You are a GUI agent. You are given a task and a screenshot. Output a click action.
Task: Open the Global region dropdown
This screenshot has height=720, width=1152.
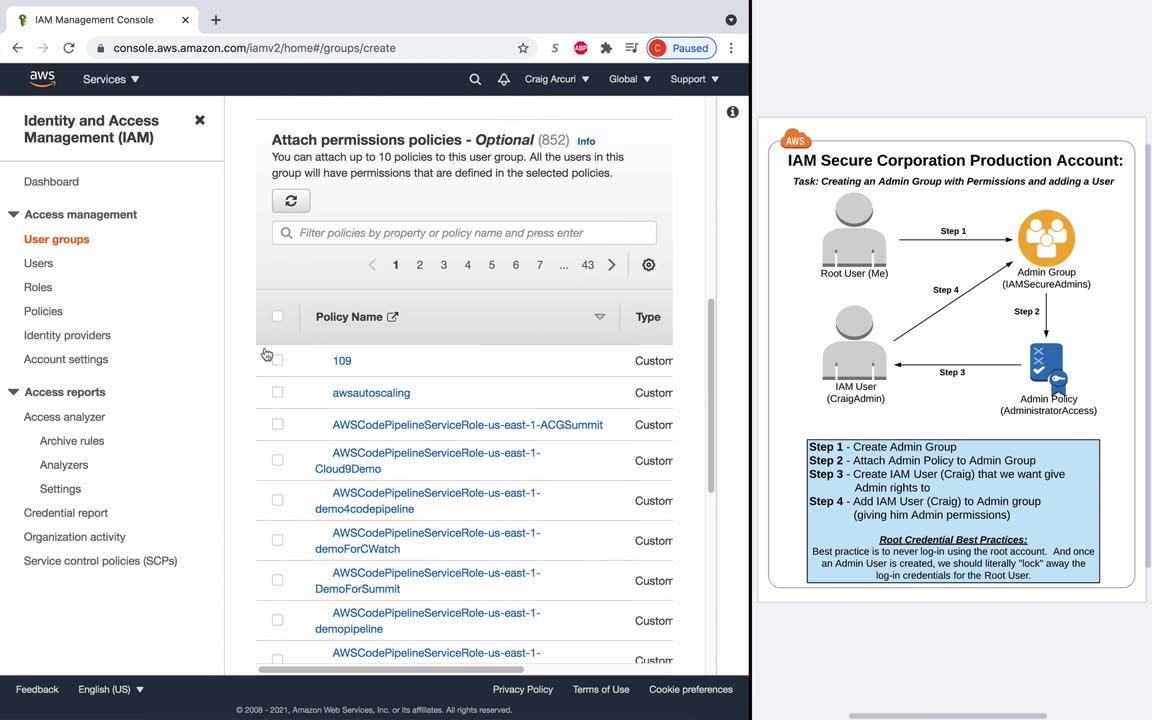pos(630,79)
